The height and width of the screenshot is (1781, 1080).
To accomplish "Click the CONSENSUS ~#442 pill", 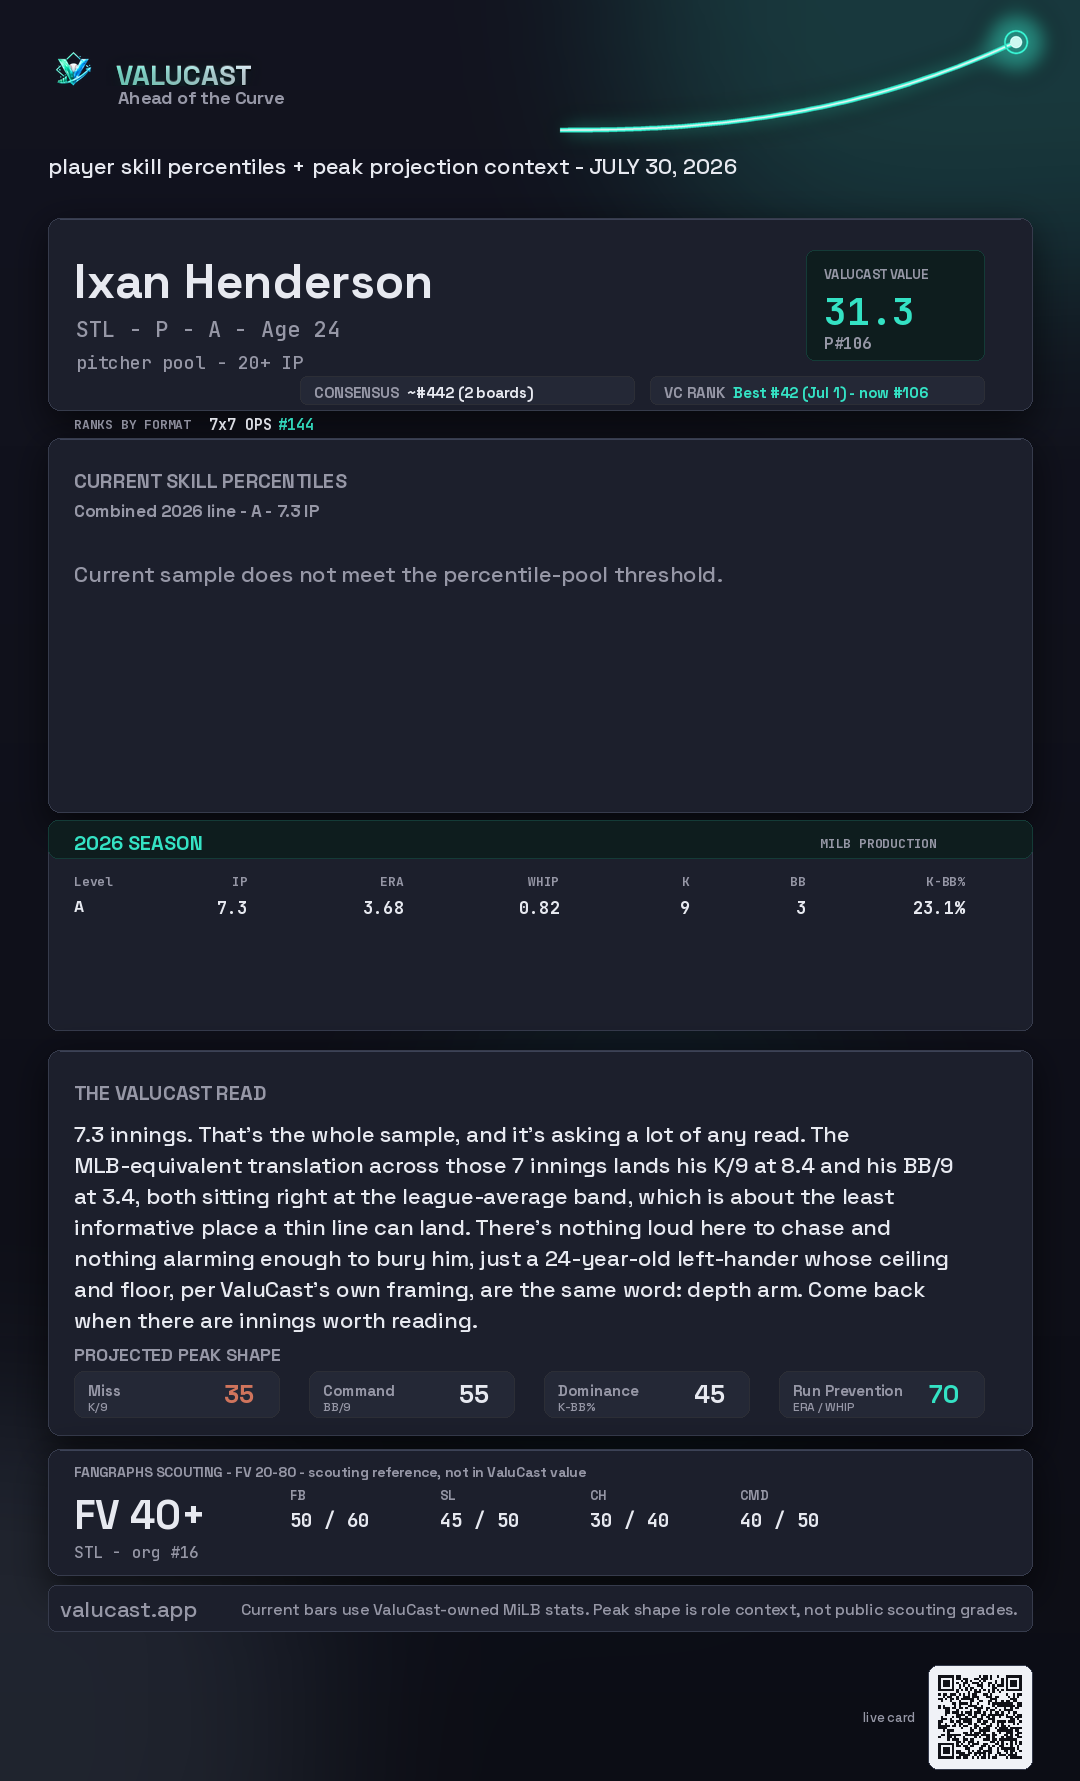I will [467, 392].
